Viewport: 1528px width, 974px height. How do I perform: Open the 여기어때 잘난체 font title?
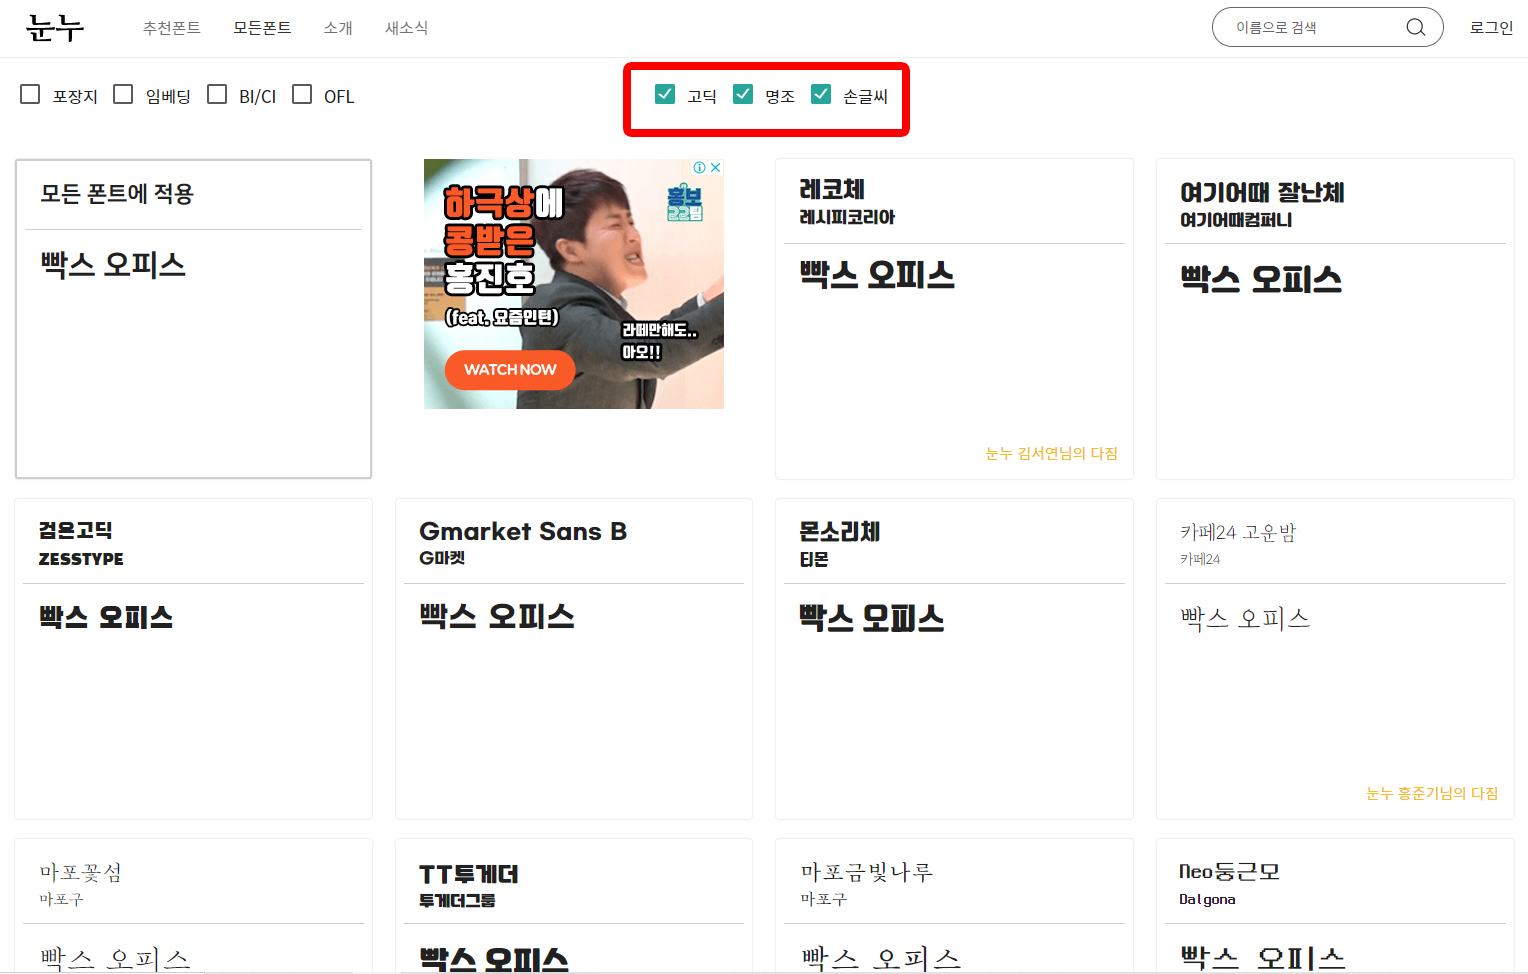pyautogui.click(x=1262, y=192)
